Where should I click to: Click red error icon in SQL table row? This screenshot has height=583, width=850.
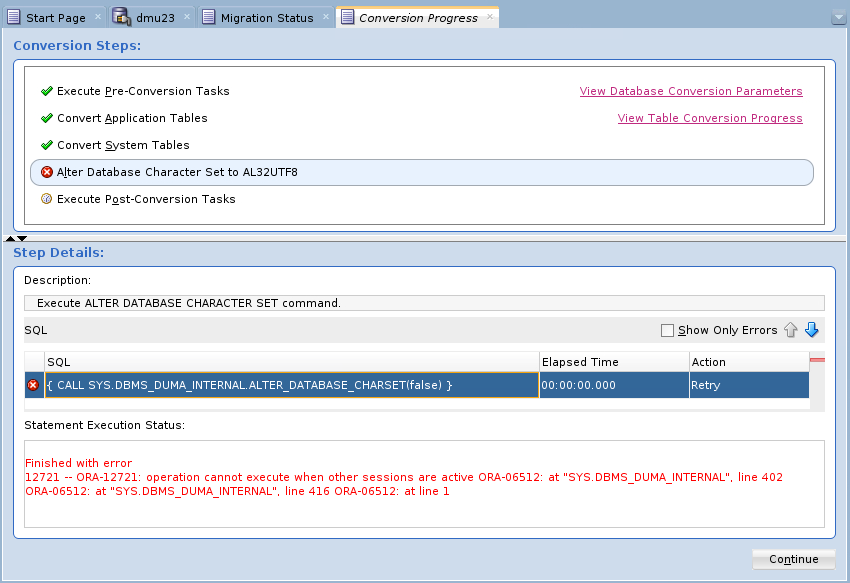(x=33, y=385)
